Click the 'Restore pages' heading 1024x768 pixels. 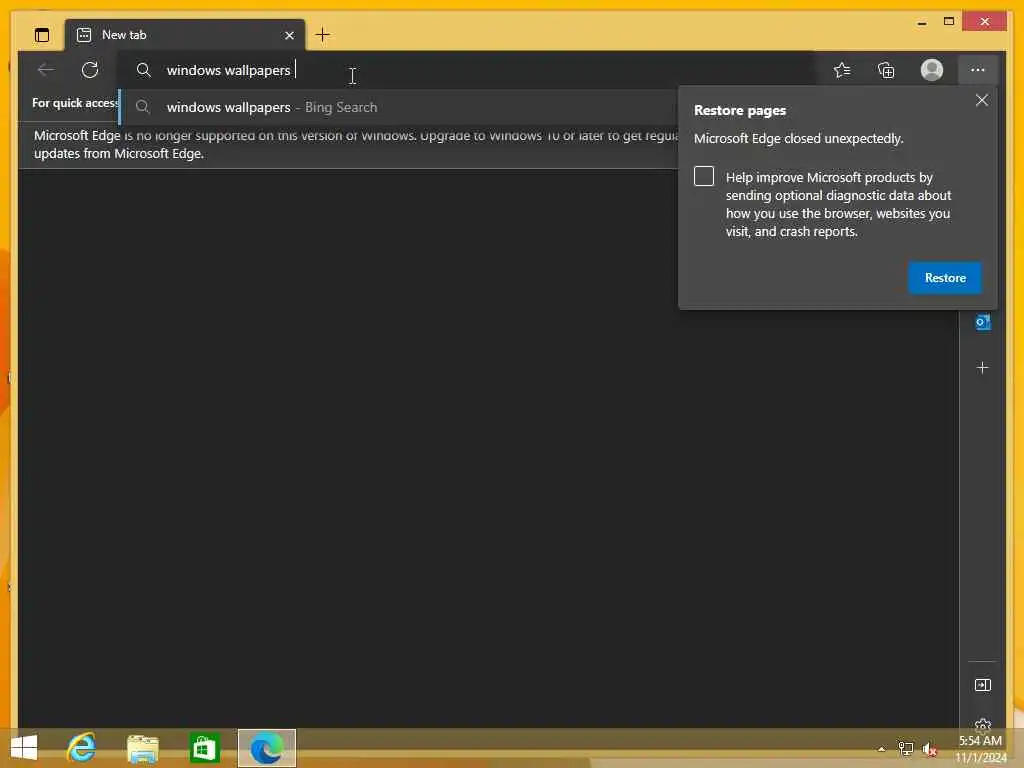[739, 110]
